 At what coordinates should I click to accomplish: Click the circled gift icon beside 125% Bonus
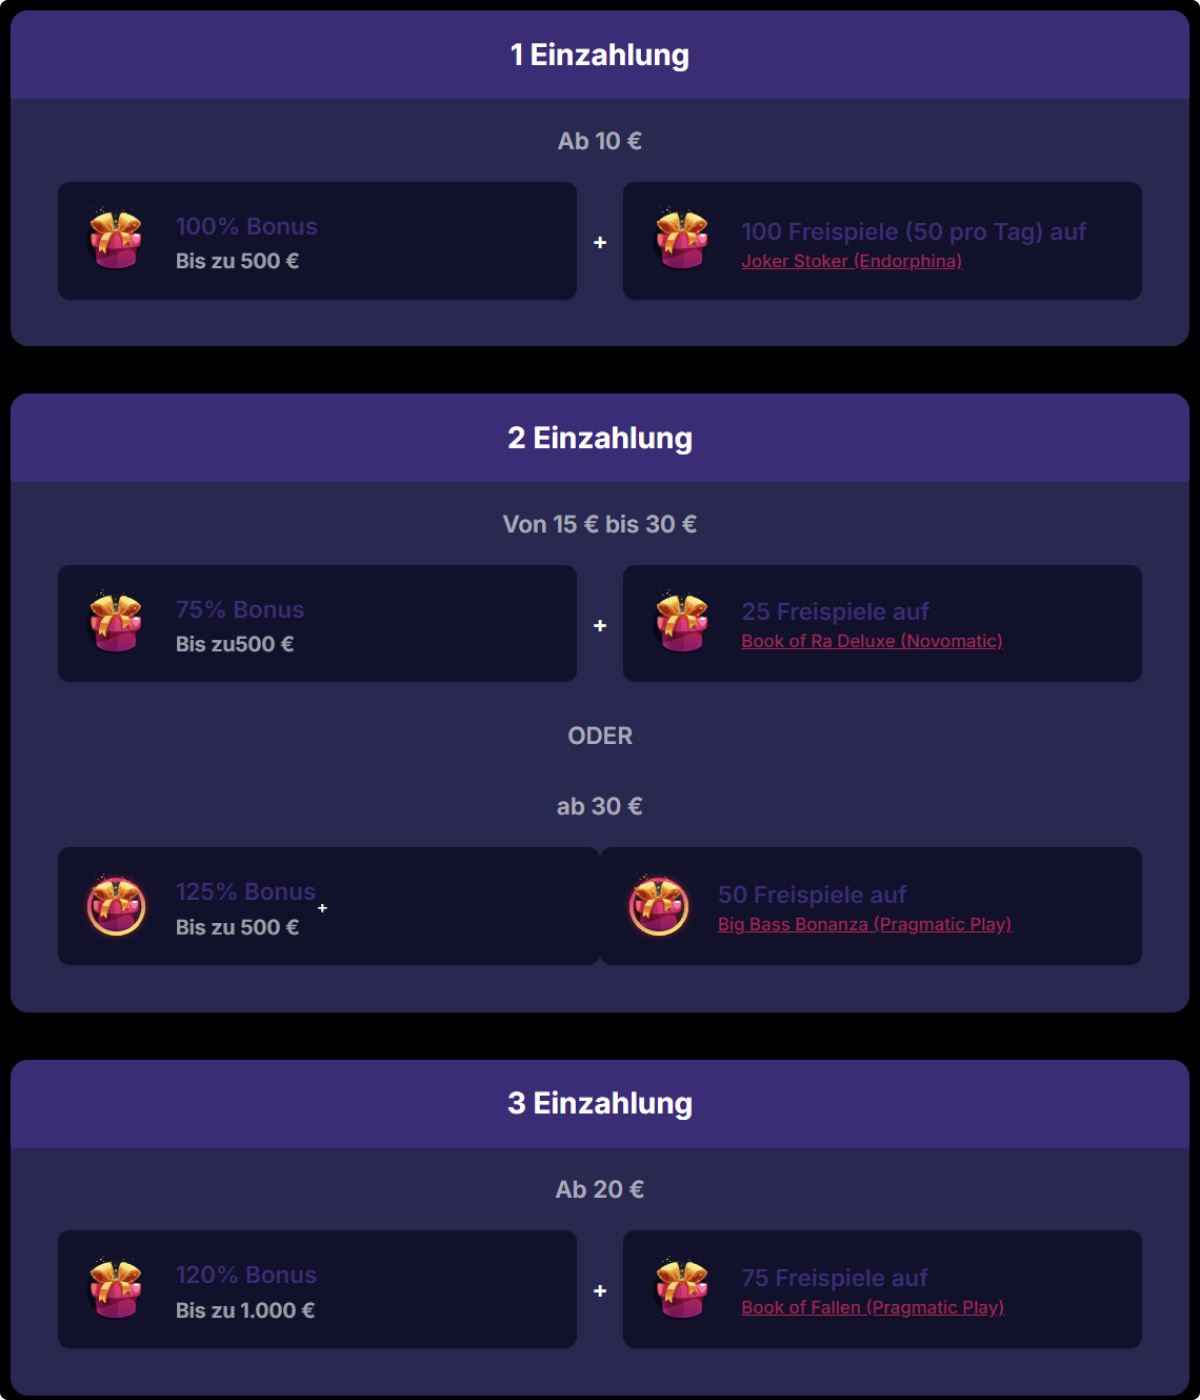117,906
